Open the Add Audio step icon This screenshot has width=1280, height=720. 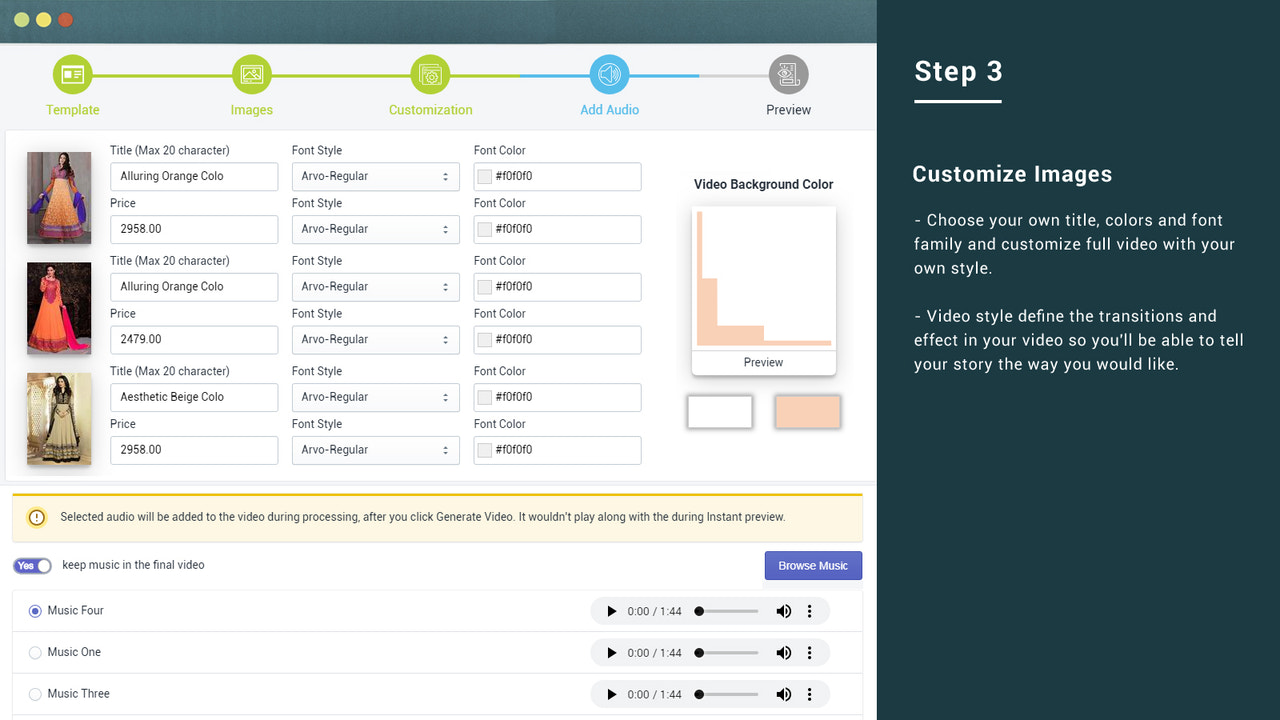[x=609, y=74]
